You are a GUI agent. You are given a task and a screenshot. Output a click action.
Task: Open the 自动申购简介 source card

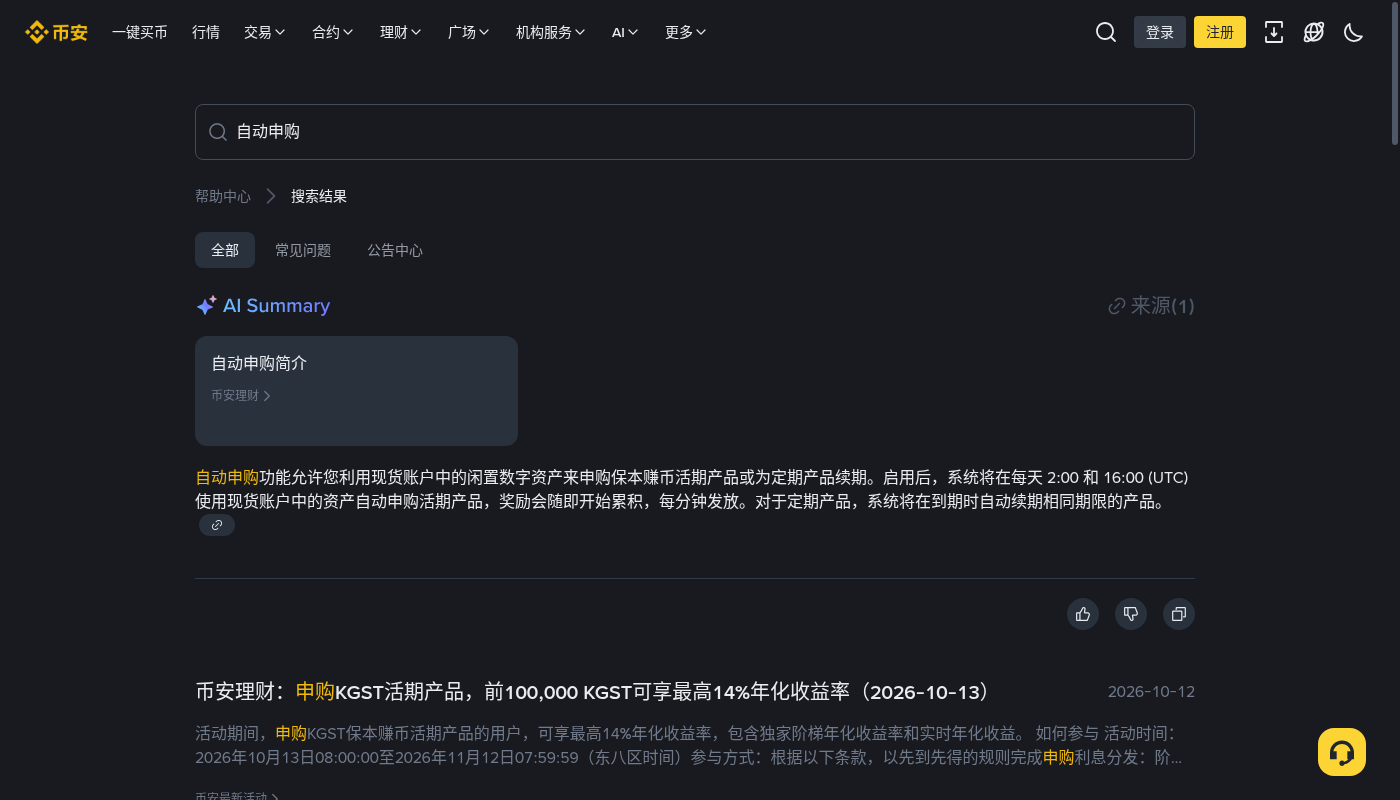tap(356, 391)
